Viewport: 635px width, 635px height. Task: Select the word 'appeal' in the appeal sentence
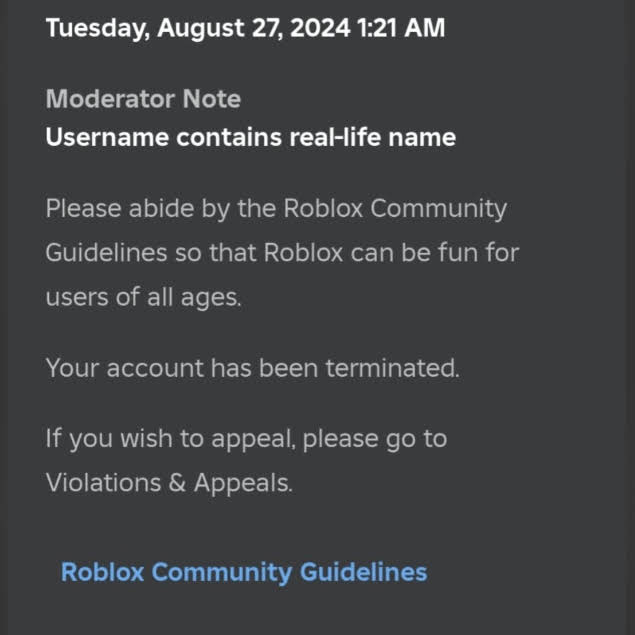(x=253, y=440)
